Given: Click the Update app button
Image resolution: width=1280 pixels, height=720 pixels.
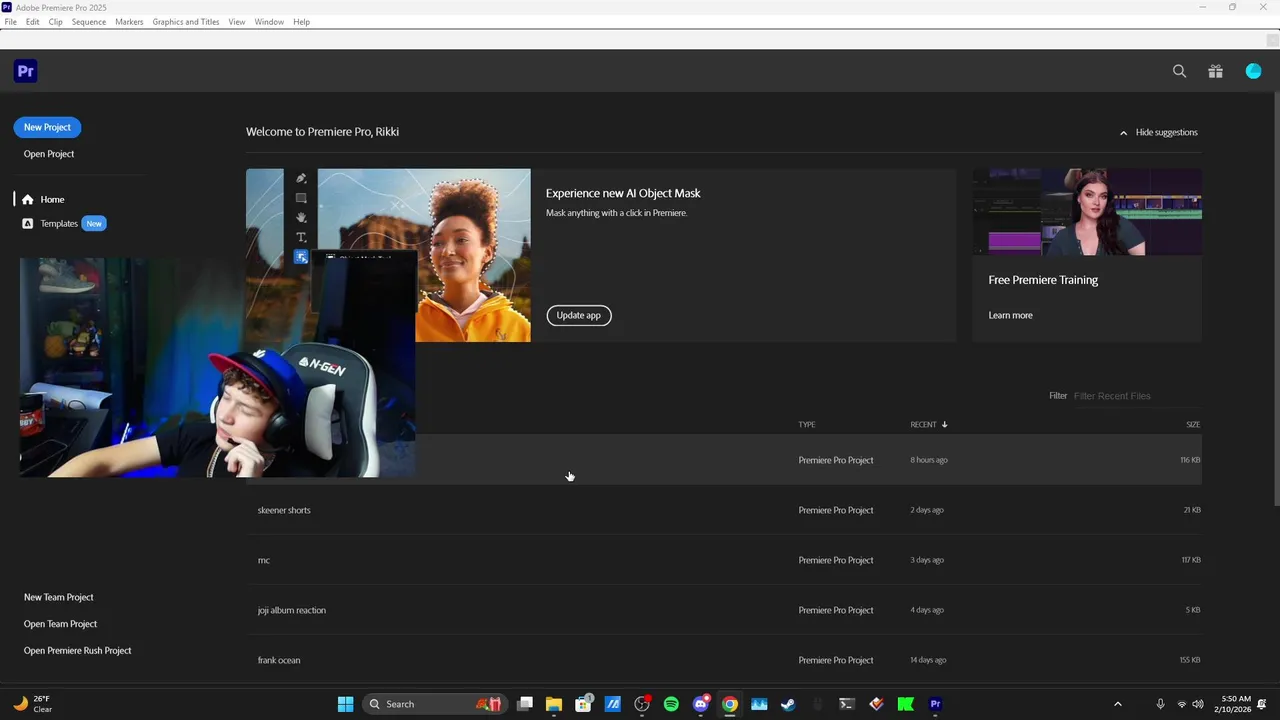Looking at the screenshot, I should coord(579,315).
